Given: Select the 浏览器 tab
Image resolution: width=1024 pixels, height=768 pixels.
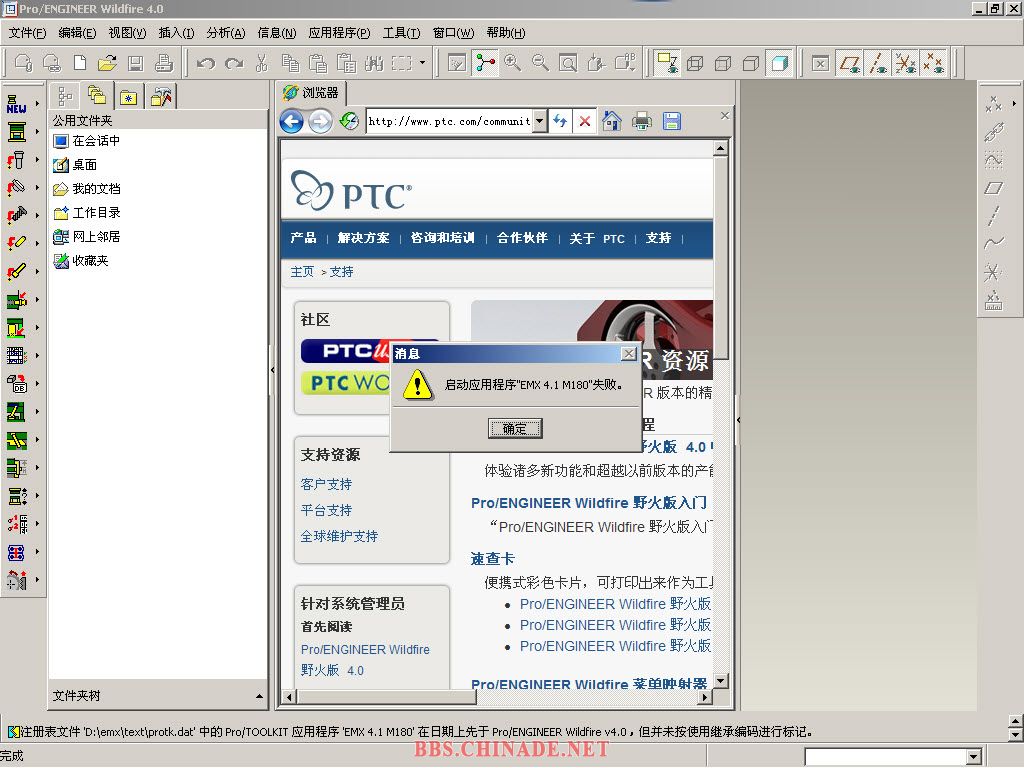Looking at the screenshot, I should [311, 93].
